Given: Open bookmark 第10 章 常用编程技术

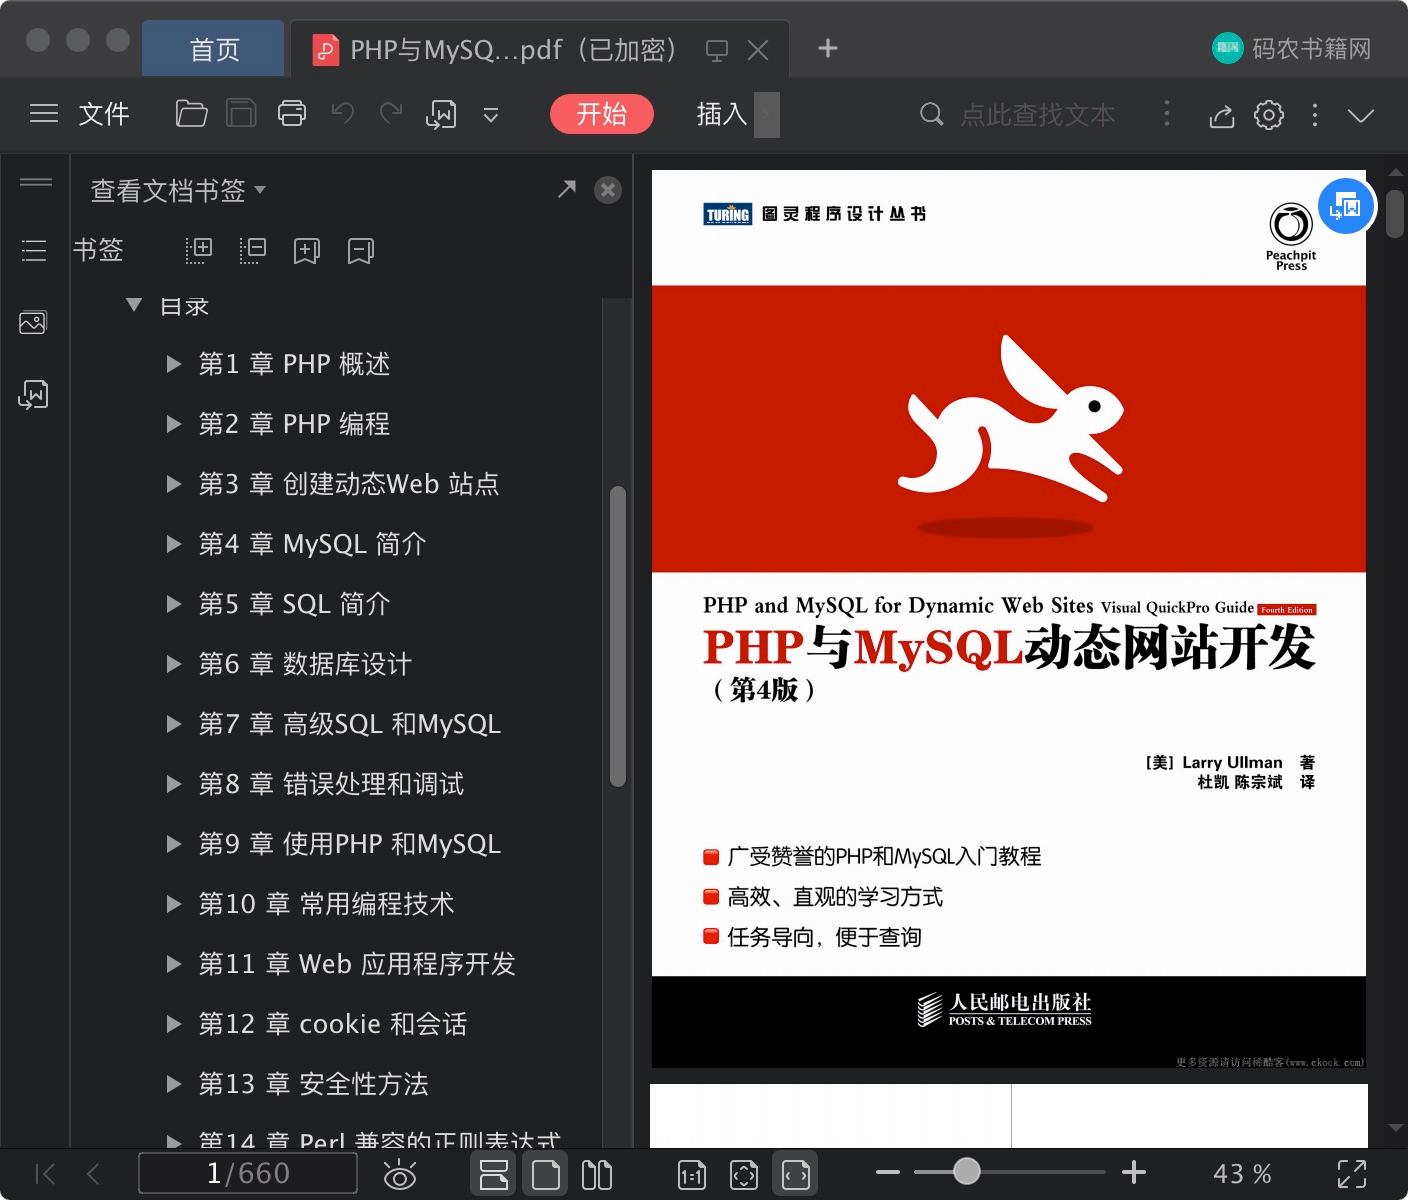Looking at the screenshot, I should [x=326, y=904].
